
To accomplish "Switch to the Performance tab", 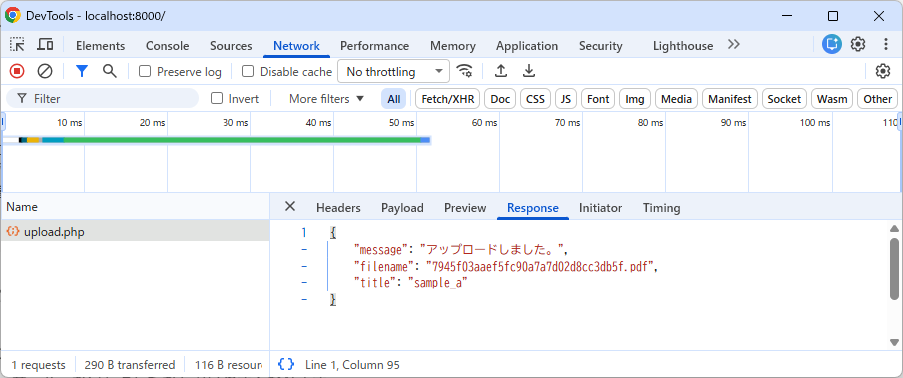I will 374,46.
